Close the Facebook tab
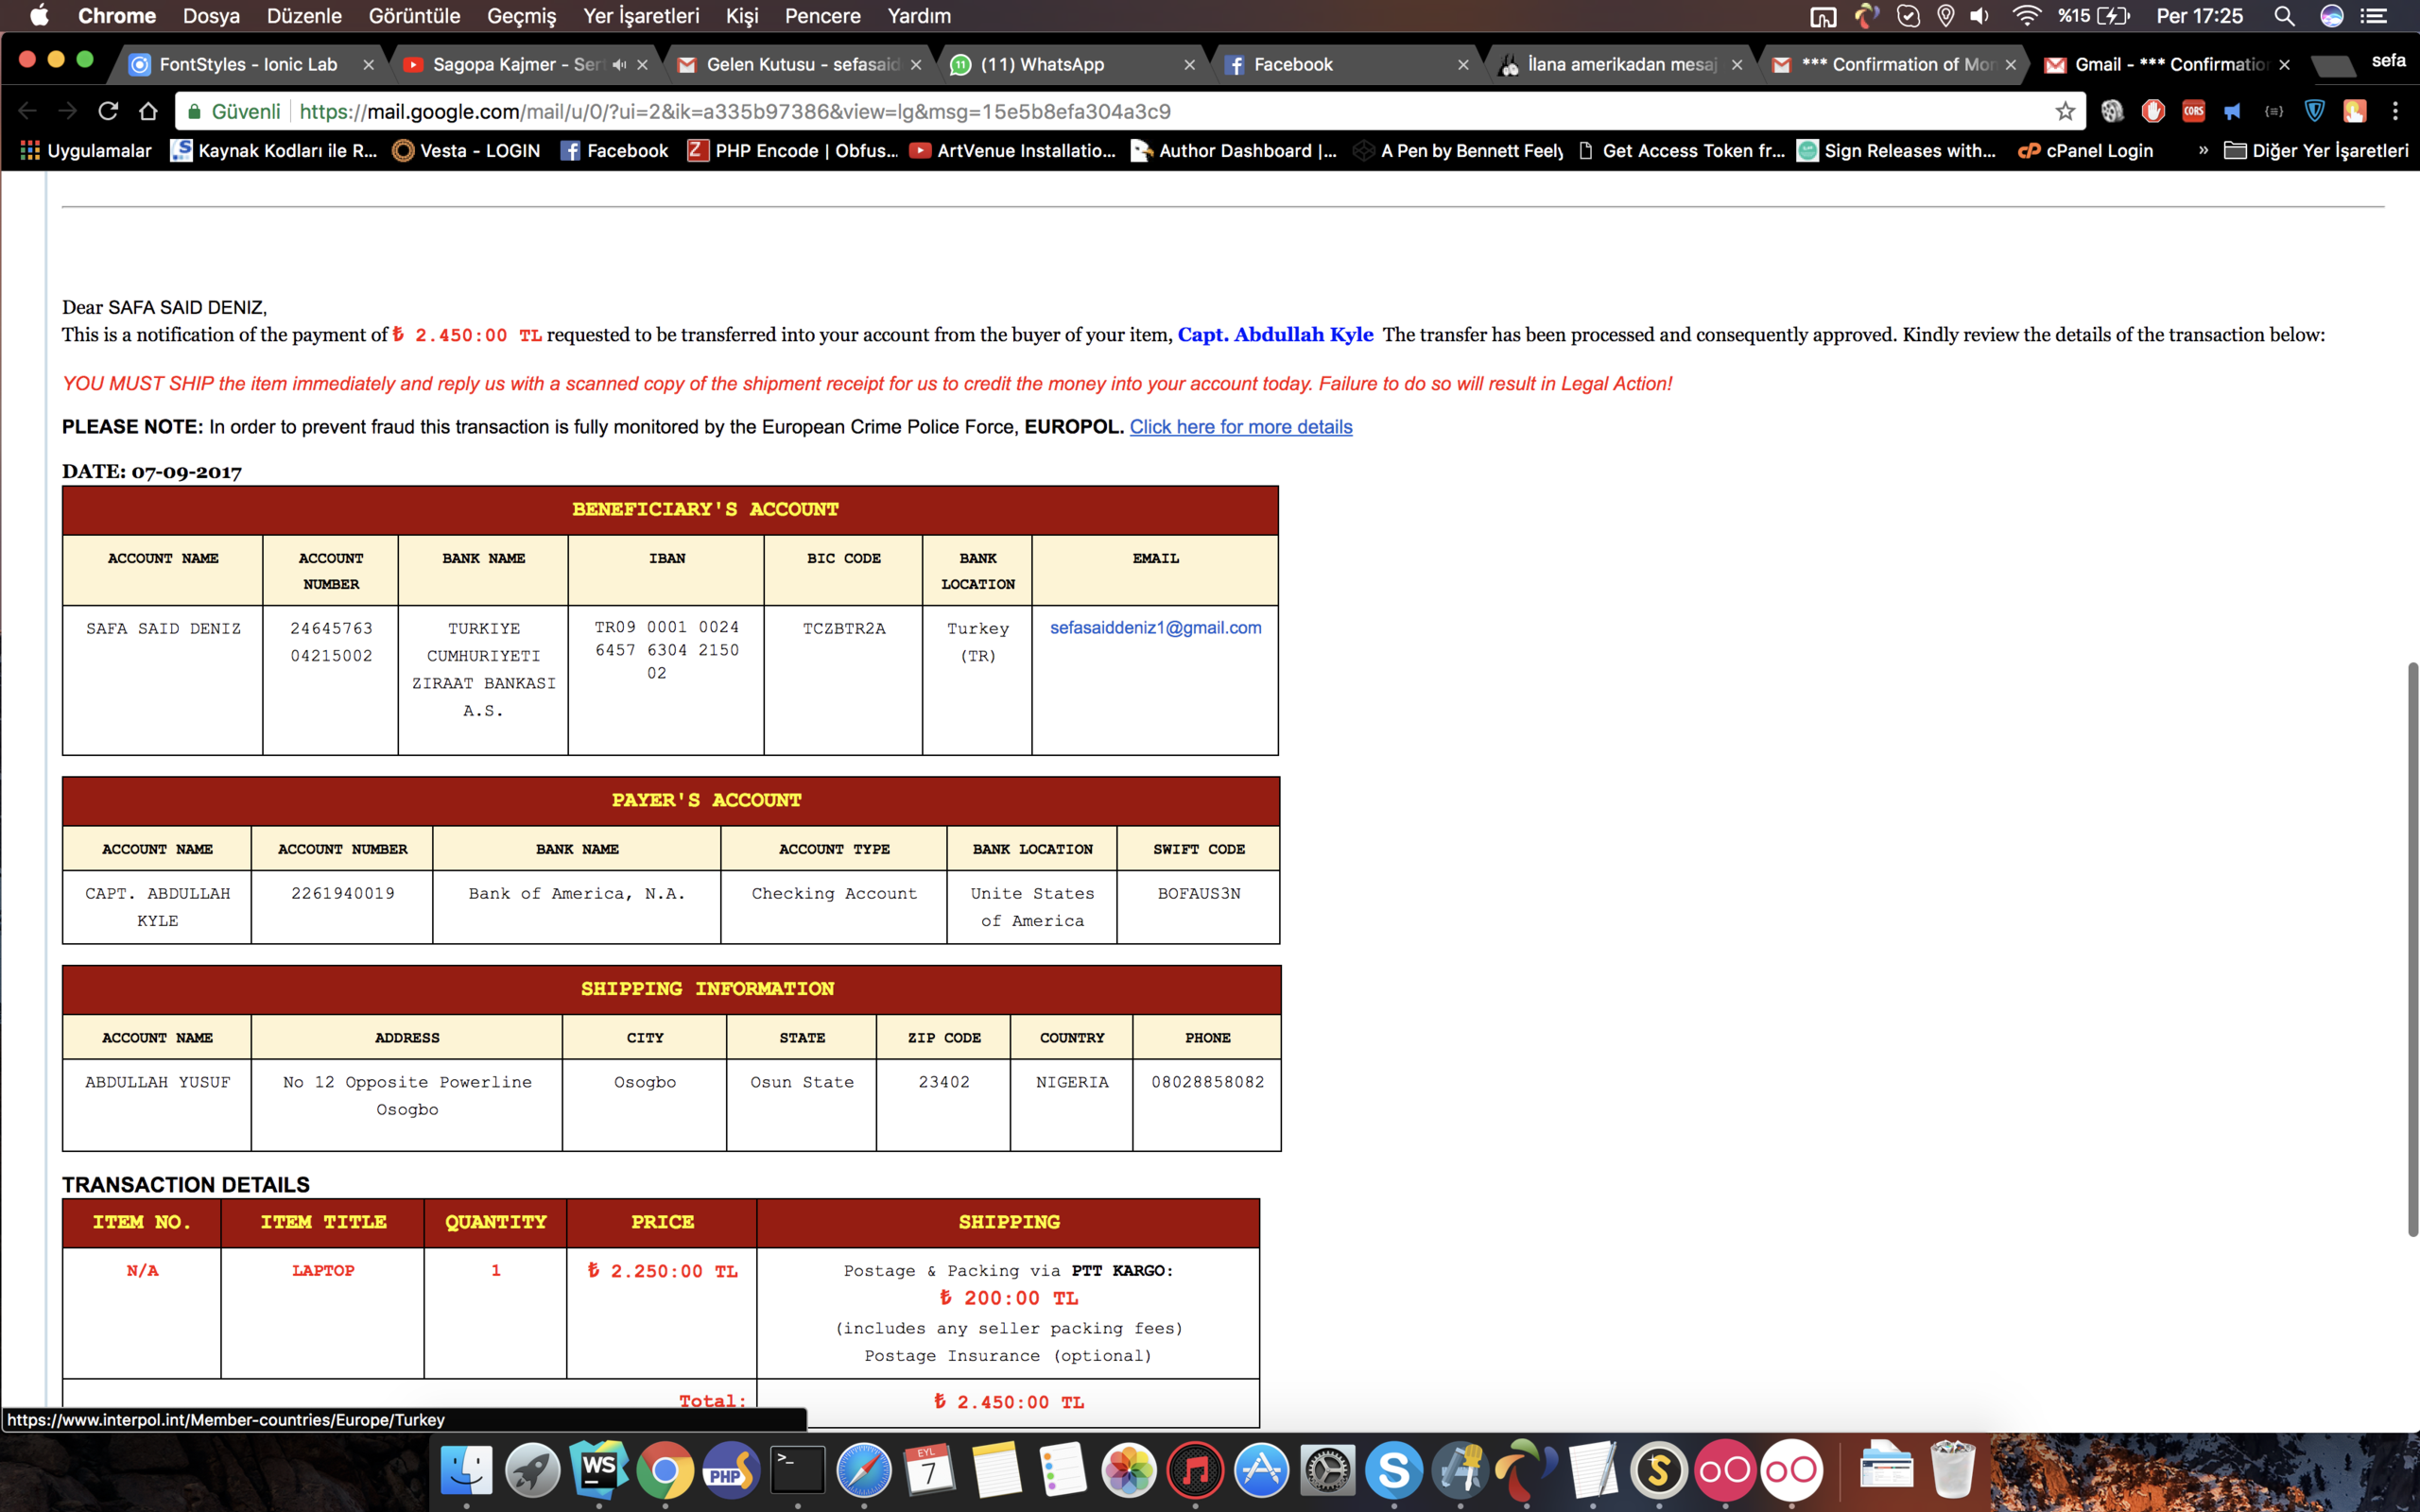 click(x=1463, y=65)
